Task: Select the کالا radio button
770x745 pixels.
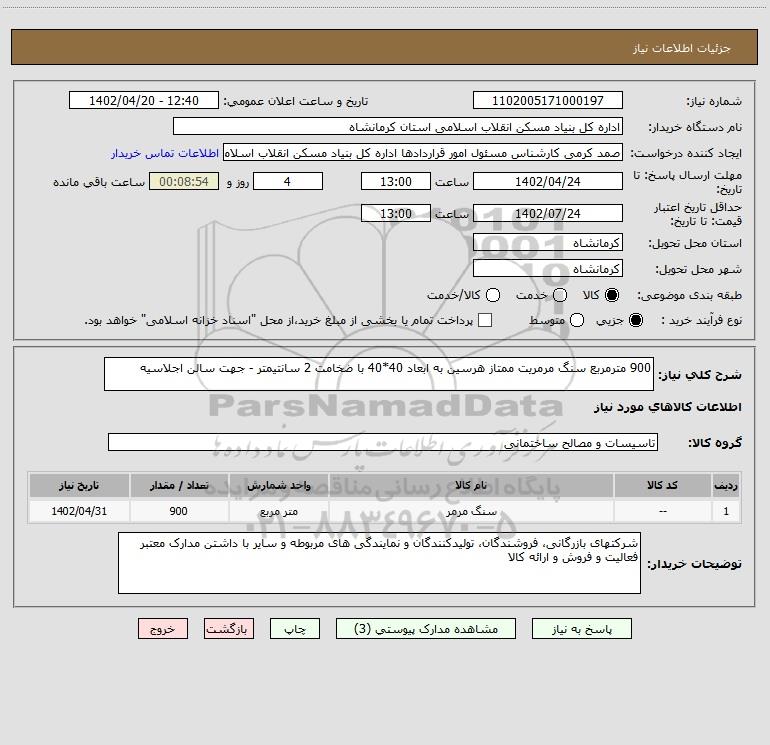Action: (612, 295)
